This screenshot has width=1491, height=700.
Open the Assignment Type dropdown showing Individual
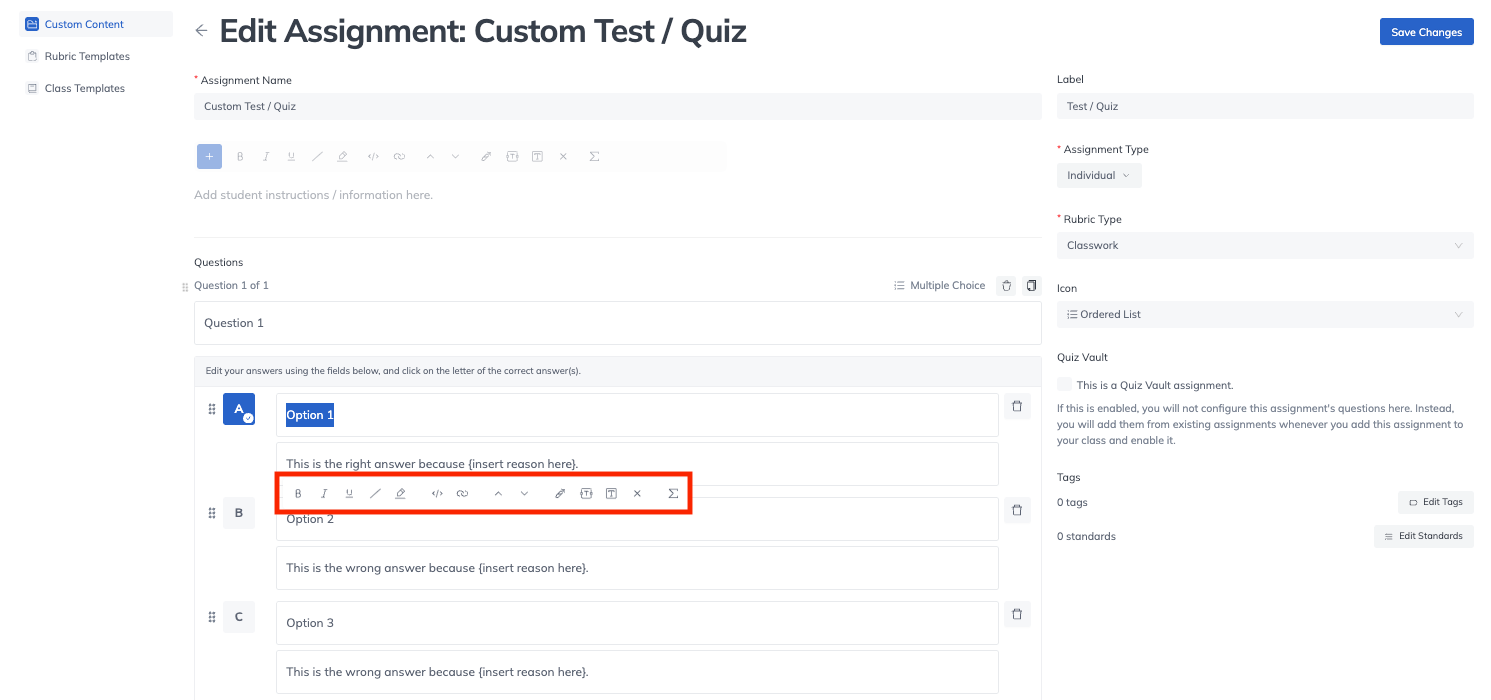1098,176
